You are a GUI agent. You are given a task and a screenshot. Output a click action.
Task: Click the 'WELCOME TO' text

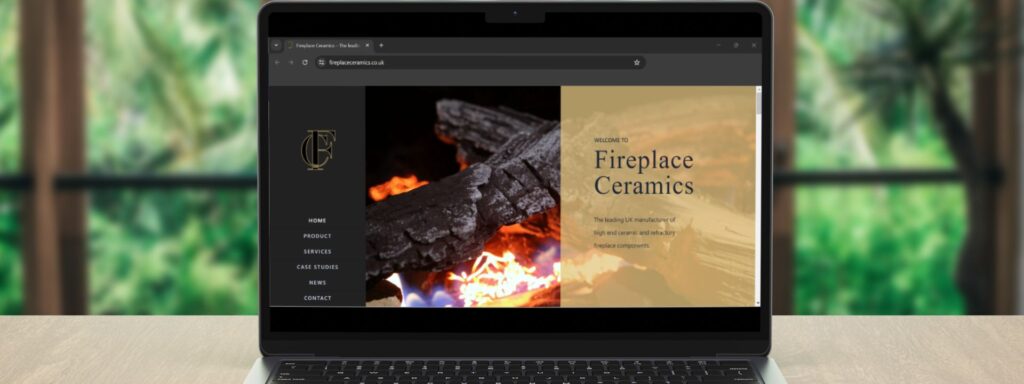click(x=611, y=140)
